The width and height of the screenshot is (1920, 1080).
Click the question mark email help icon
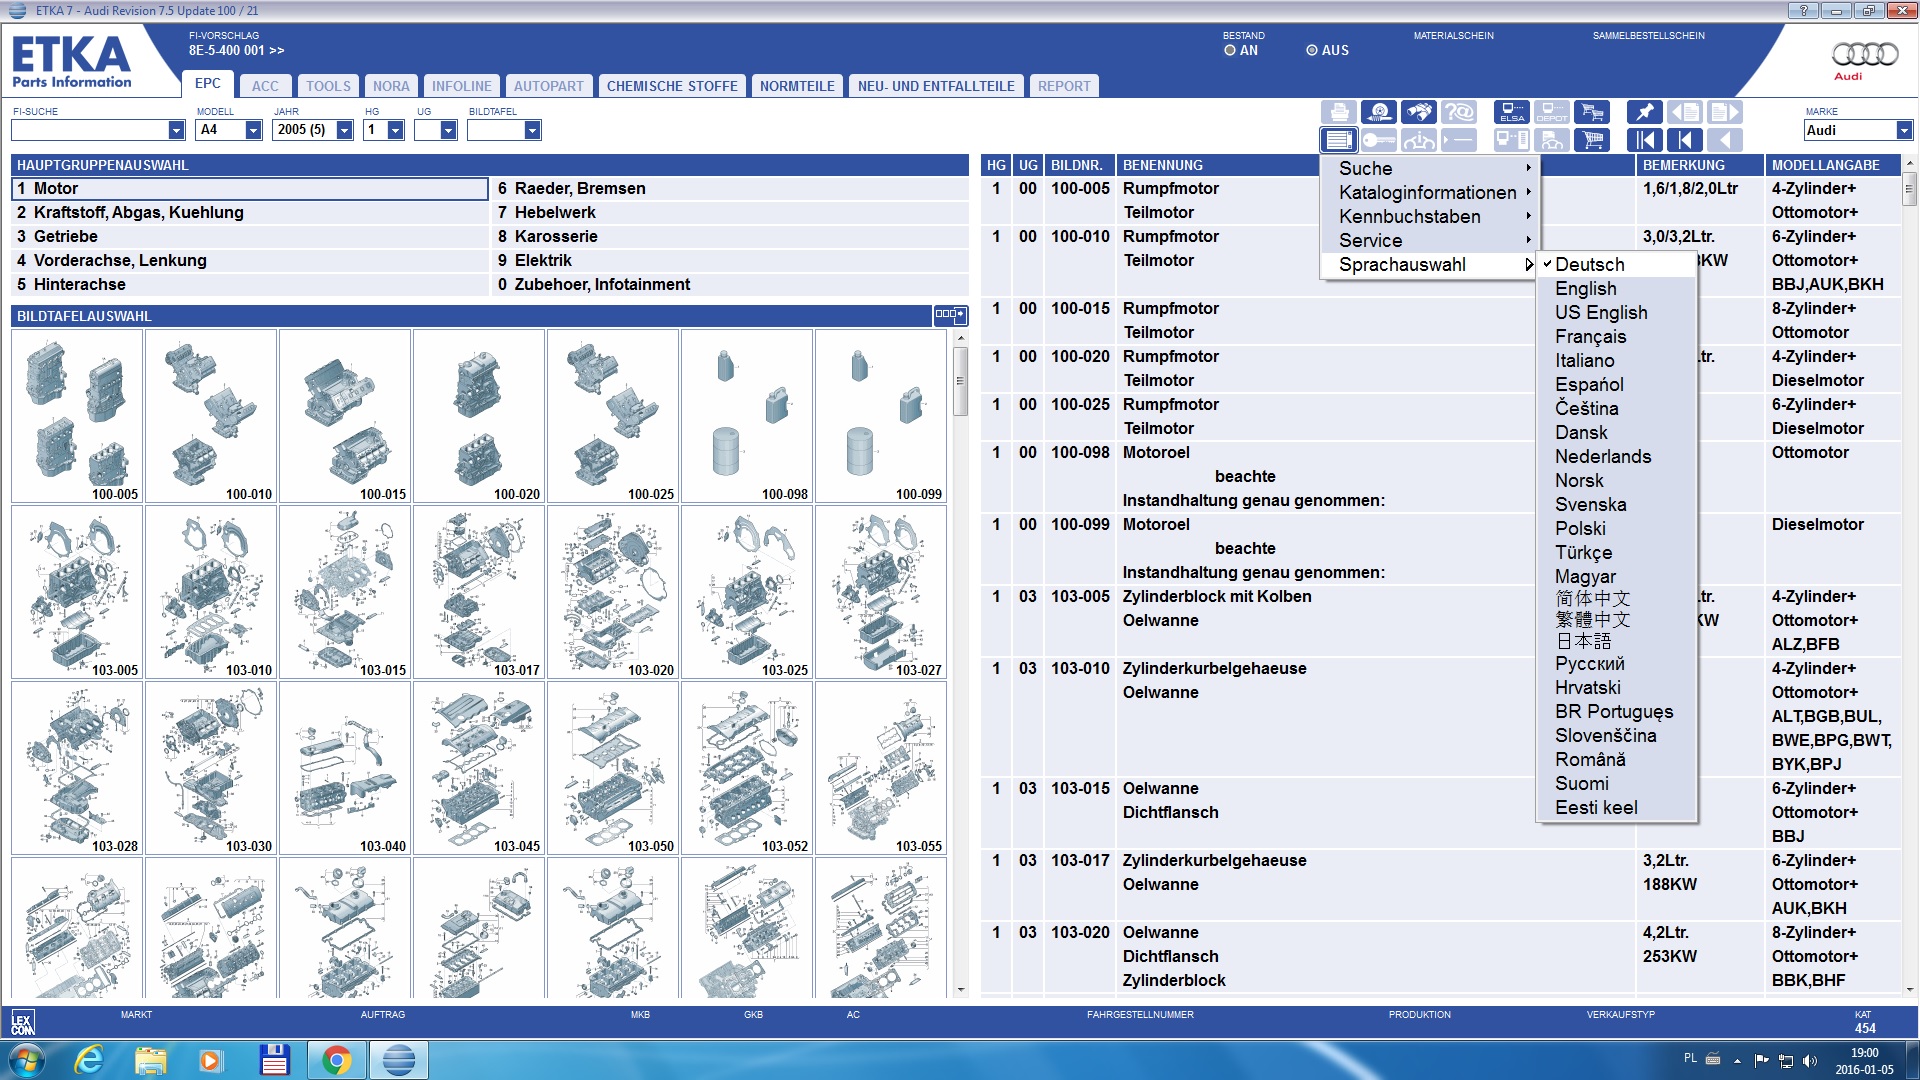pos(1459,112)
